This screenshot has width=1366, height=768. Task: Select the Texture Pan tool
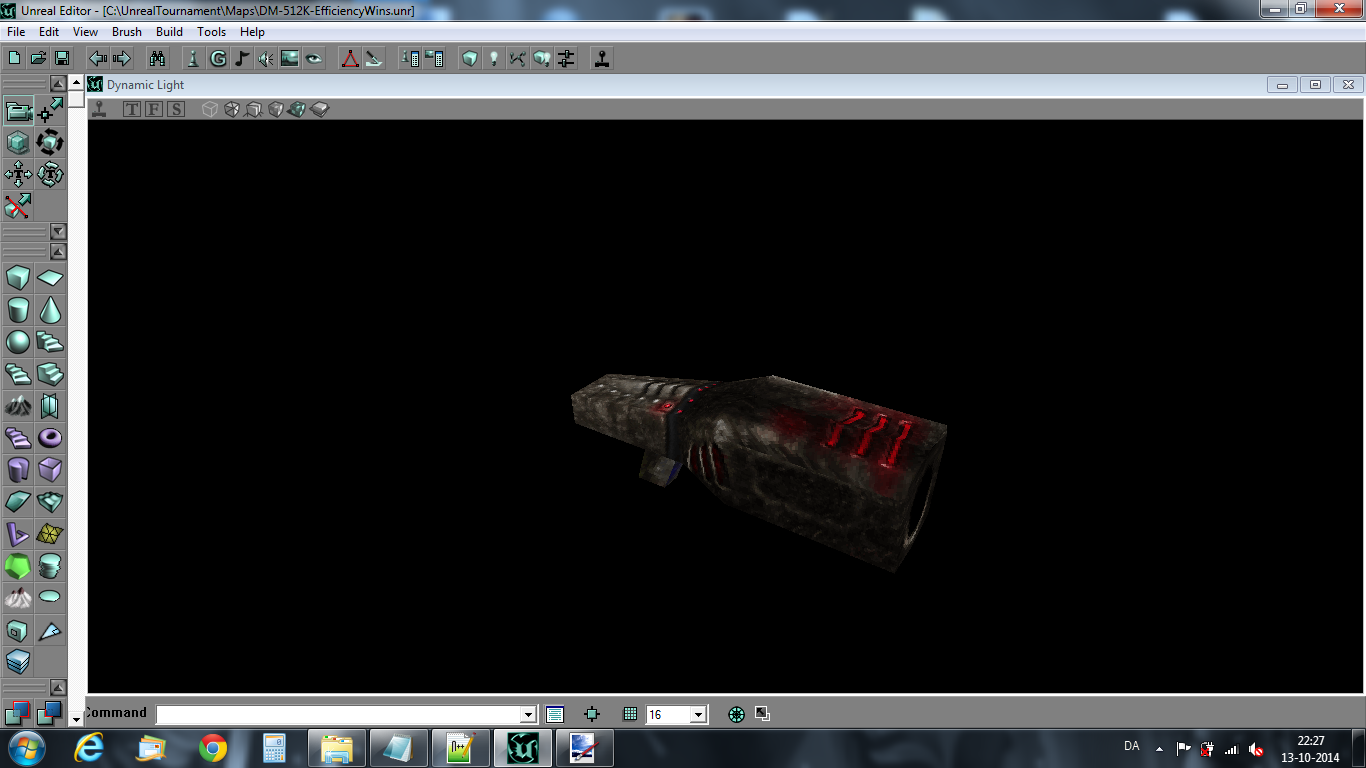18,175
